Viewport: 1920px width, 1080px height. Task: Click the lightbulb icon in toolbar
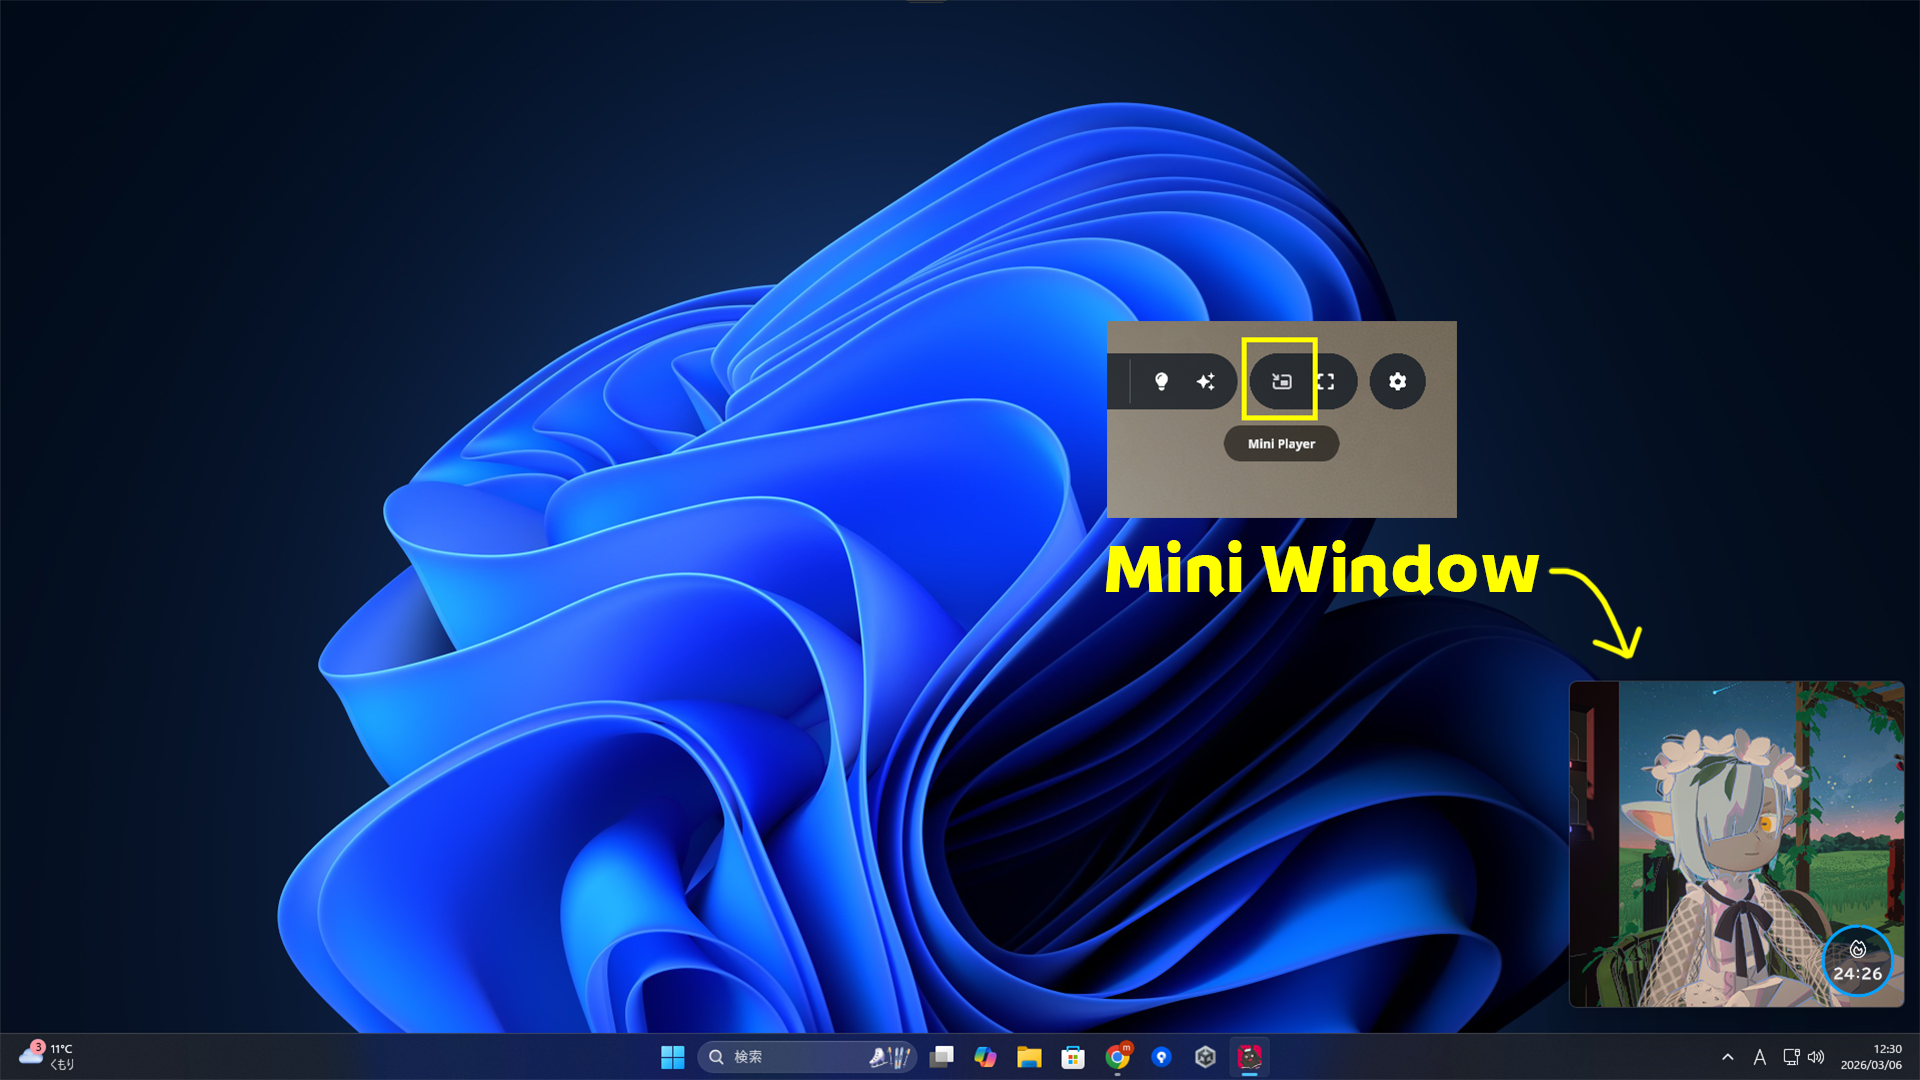(1161, 381)
